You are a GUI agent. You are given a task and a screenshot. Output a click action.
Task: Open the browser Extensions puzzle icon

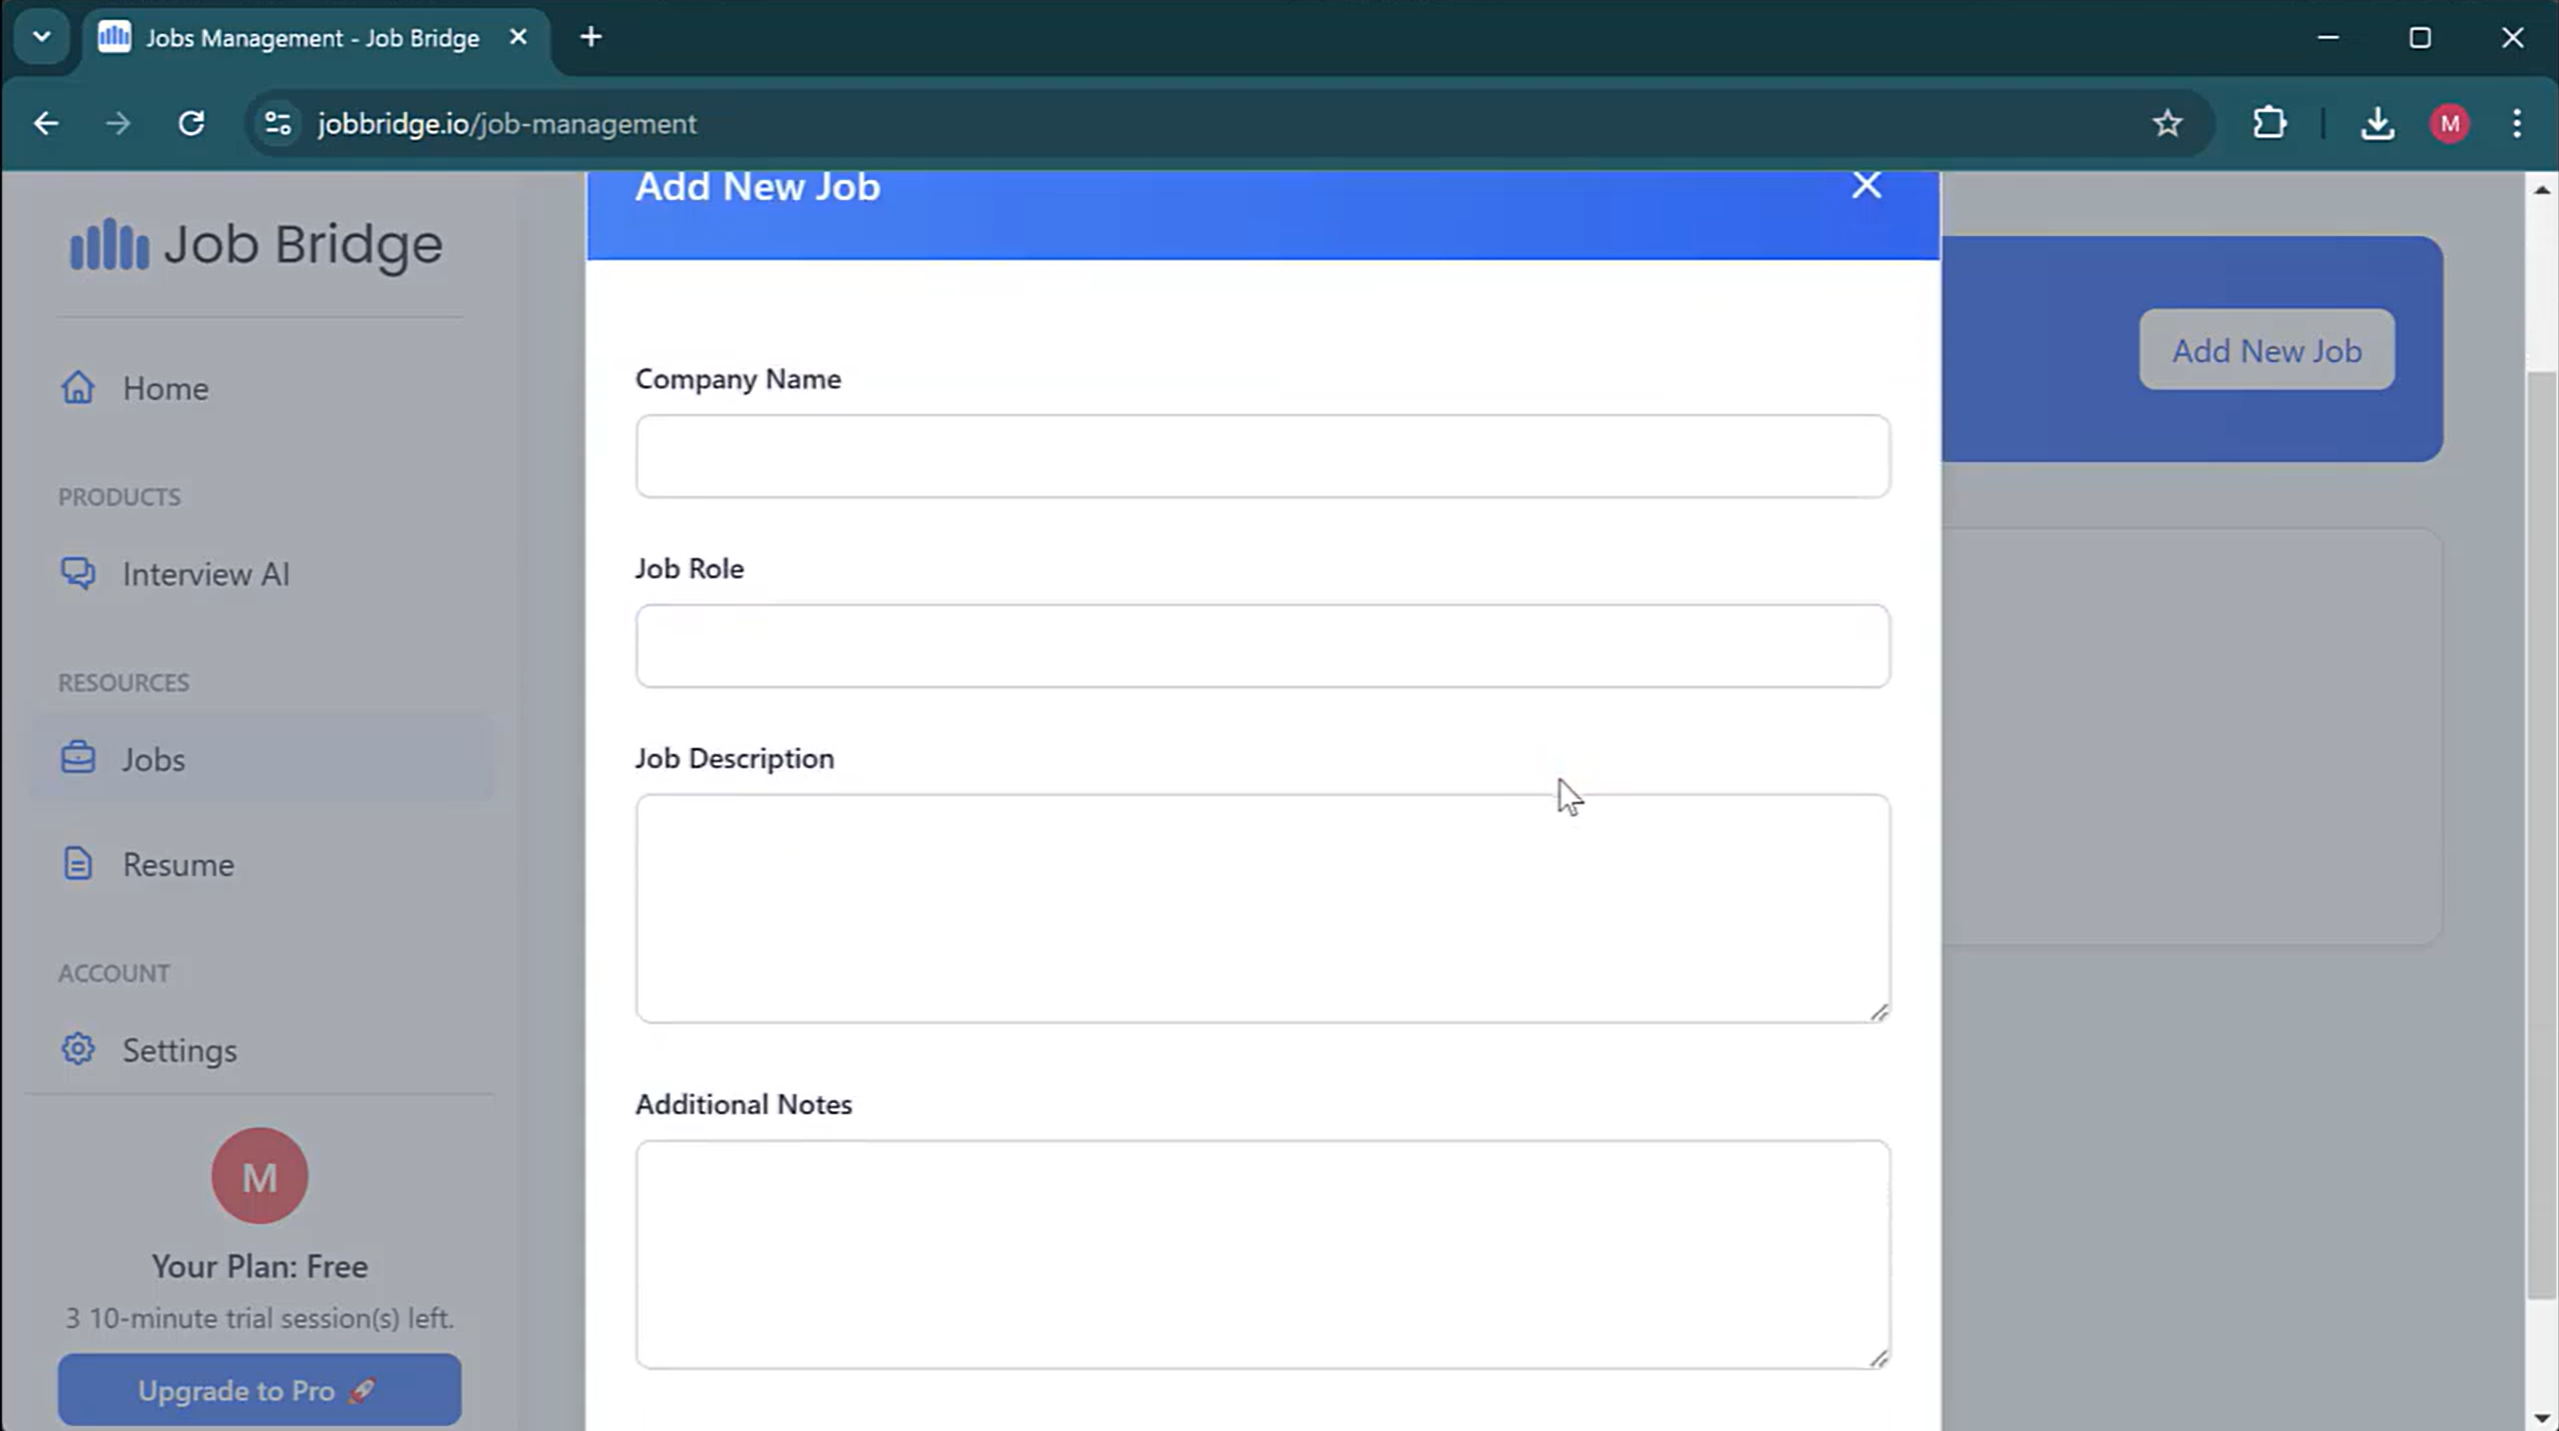[2269, 124]
